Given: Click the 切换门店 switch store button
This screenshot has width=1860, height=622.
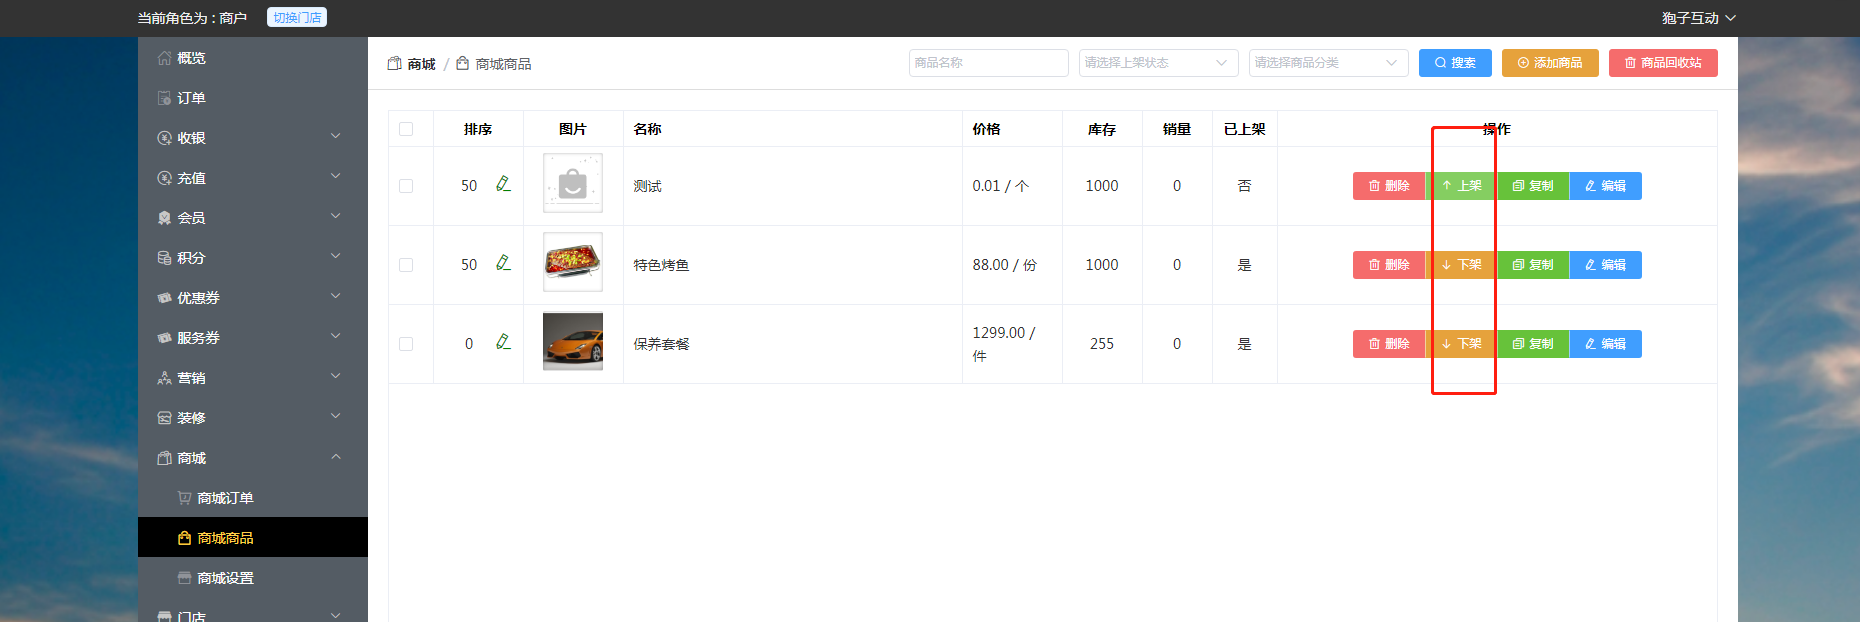Looking at the screenshot, I should coord(297,18).
